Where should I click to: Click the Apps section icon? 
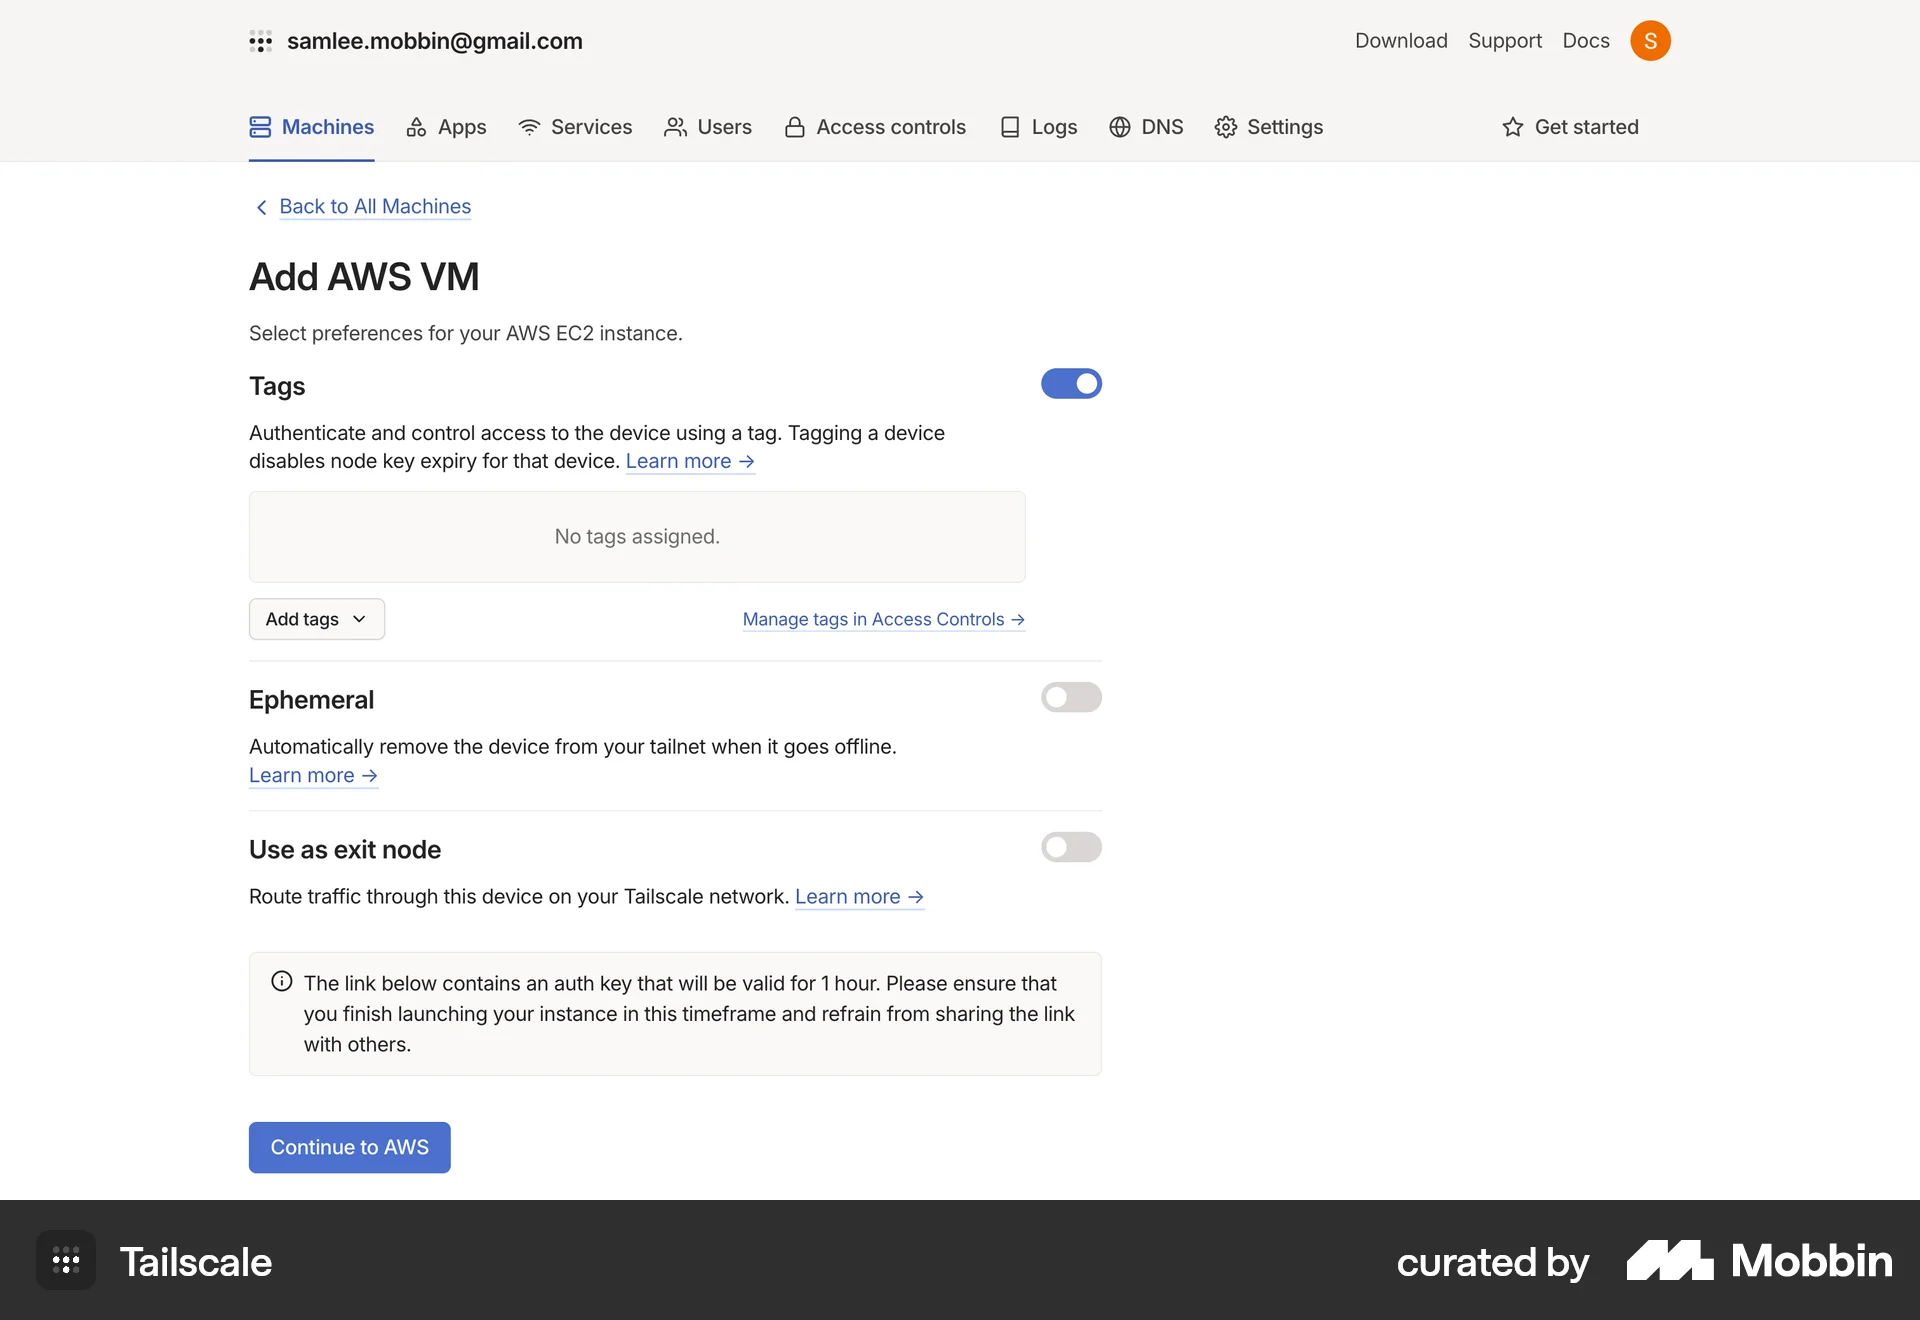click(416, 127)
